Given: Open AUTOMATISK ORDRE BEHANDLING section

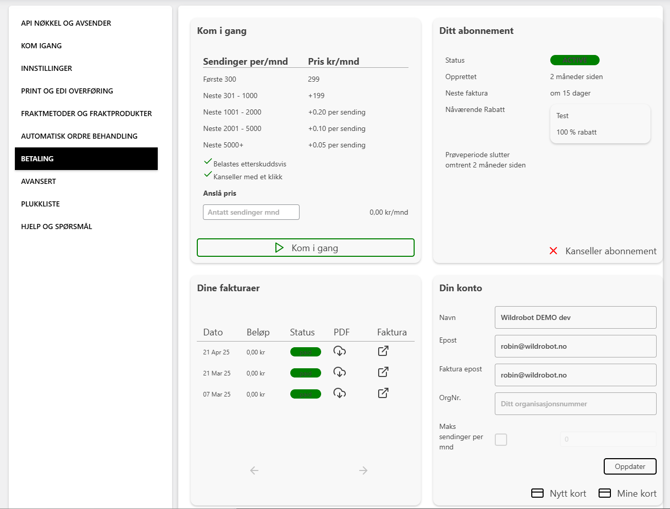Looking at the screenshot, I should tap(79, 136).
